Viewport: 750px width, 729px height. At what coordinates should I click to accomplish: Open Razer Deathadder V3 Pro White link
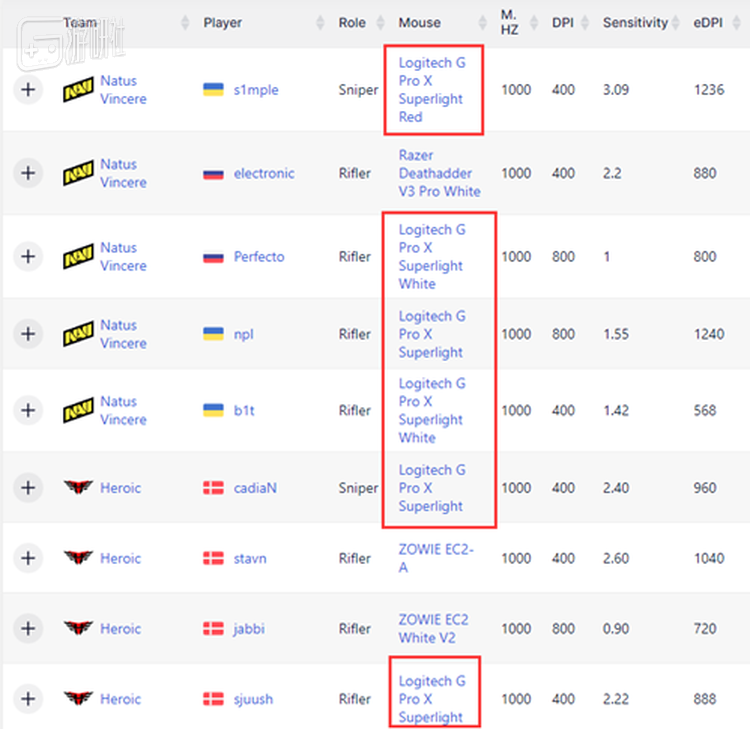[x=440, y=173]
